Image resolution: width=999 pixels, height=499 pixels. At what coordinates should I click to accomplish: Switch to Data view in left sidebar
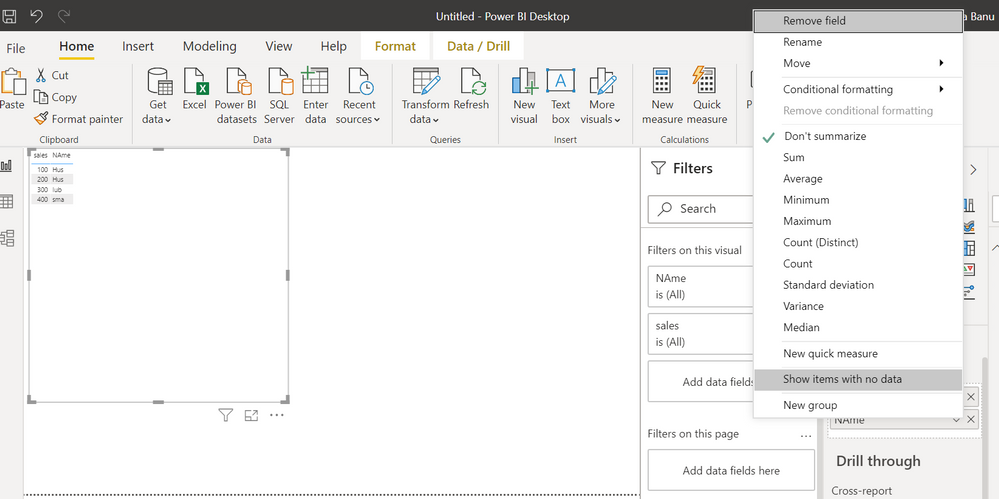coord(7,202)
